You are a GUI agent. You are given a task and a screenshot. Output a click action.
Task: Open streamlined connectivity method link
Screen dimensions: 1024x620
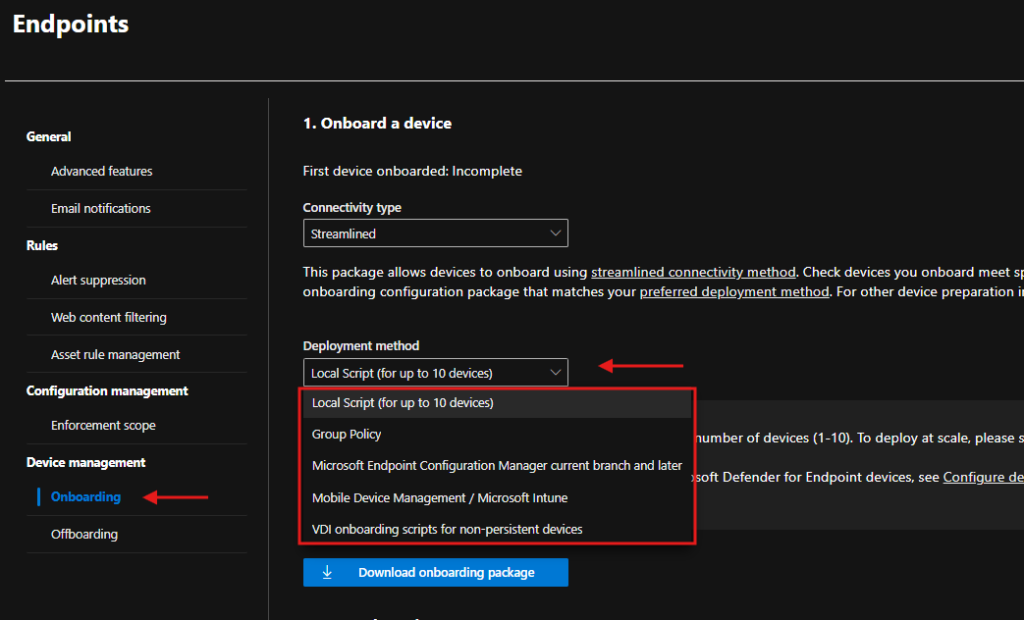(693, 272)
